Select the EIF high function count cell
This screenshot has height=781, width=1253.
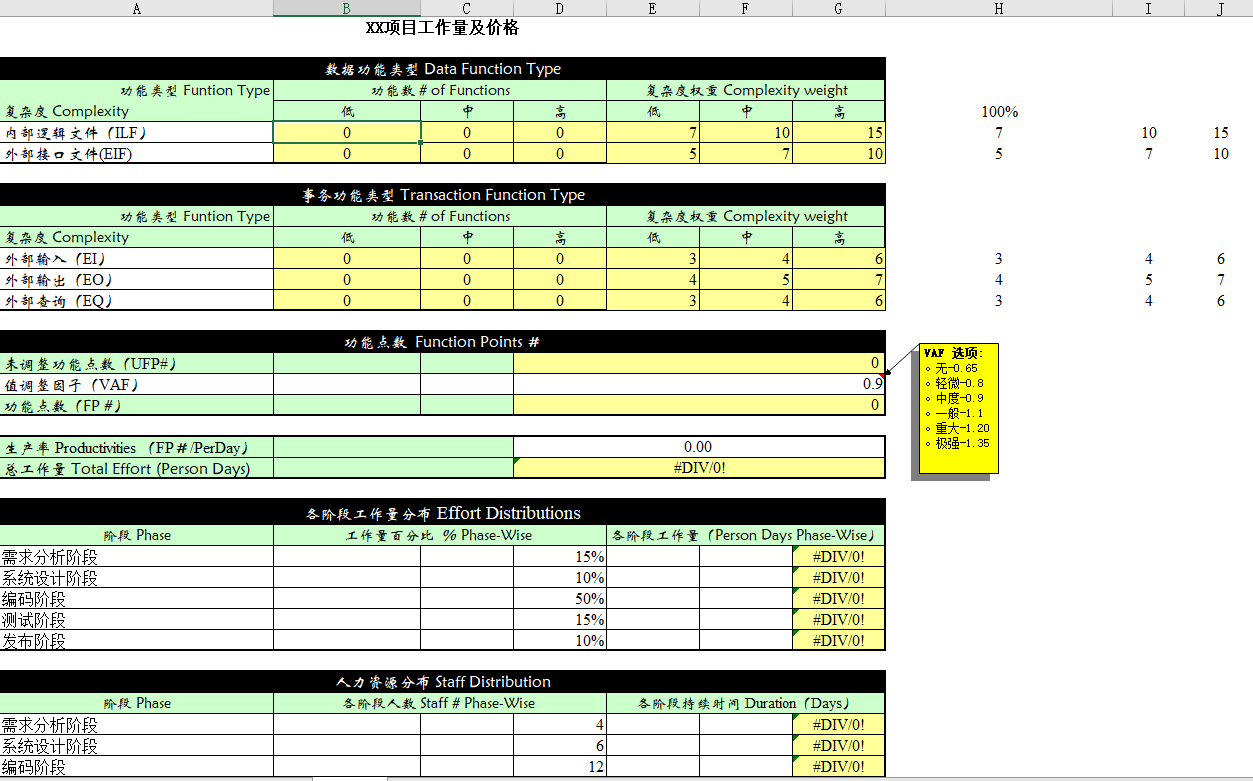[559, 154]
